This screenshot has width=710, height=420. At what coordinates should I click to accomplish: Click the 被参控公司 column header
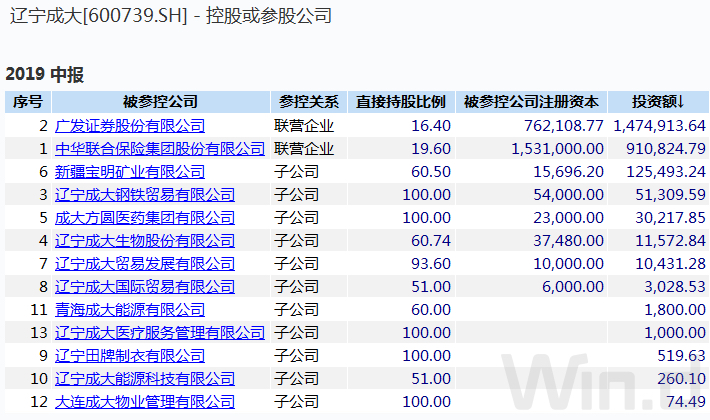click(161, 102)
